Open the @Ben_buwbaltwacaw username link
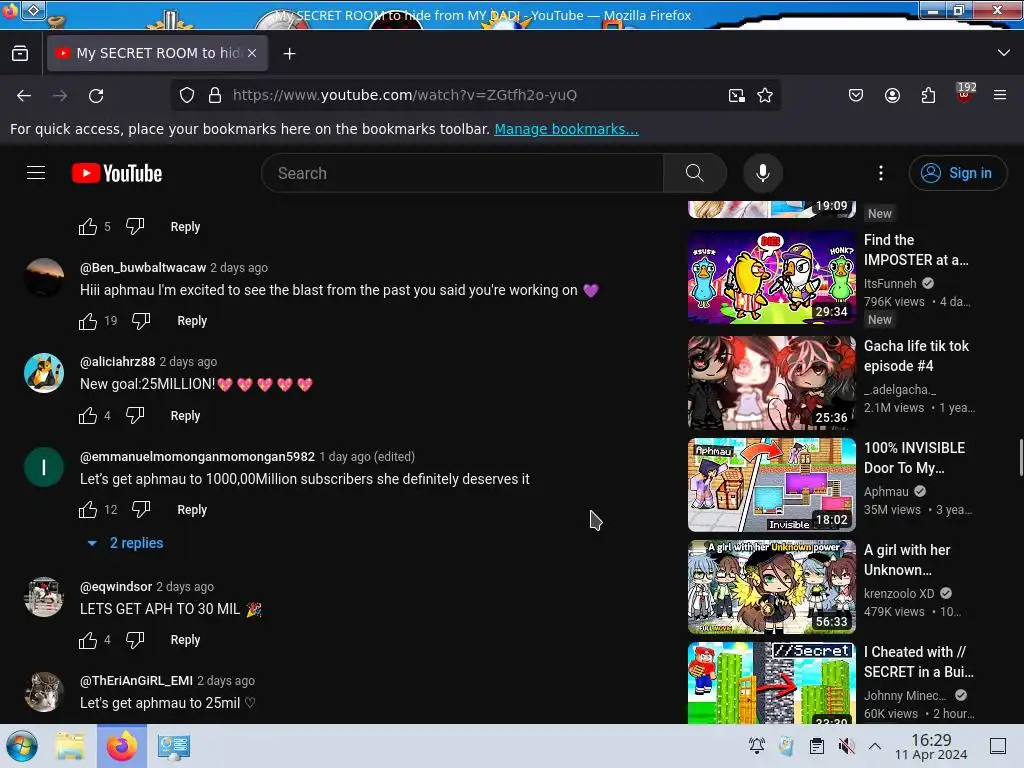 click(143, 267)
